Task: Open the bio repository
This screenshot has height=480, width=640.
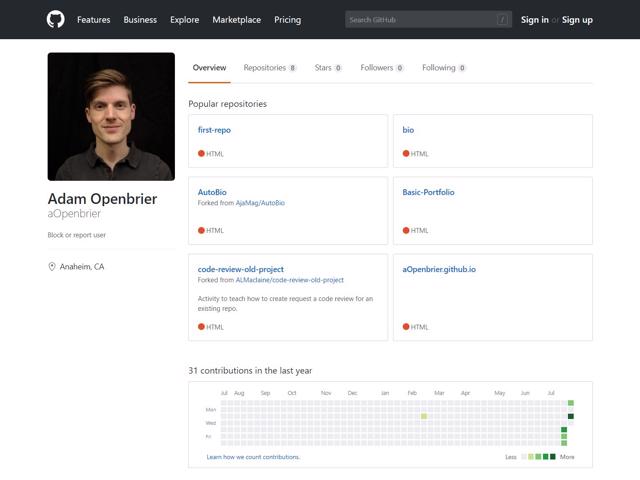Action: (x=408, y=130)
